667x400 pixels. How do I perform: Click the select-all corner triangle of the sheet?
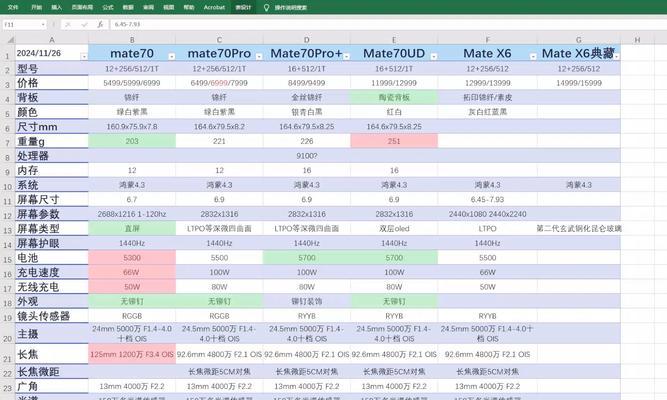[x=10, y=40]
